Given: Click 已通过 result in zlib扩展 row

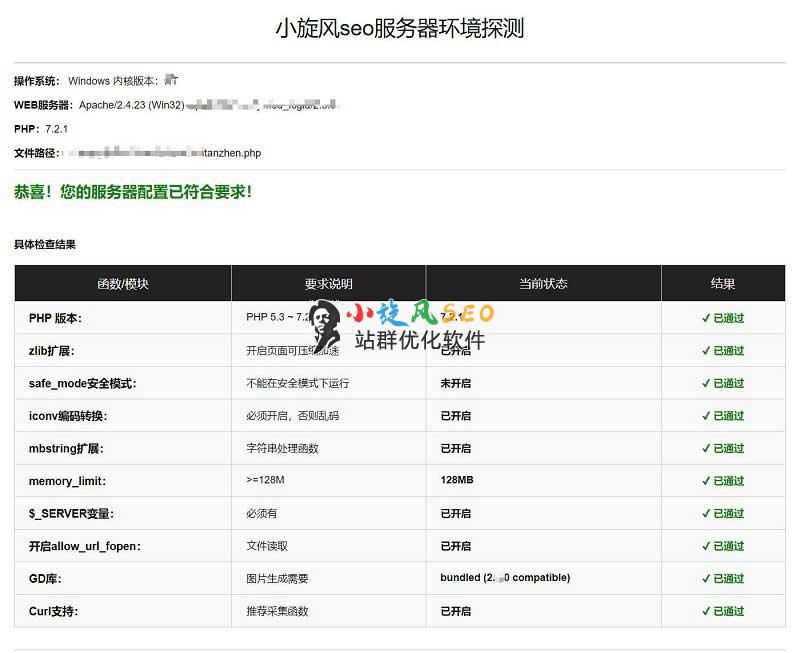Looking at the screenshot, I should (723, 350).
